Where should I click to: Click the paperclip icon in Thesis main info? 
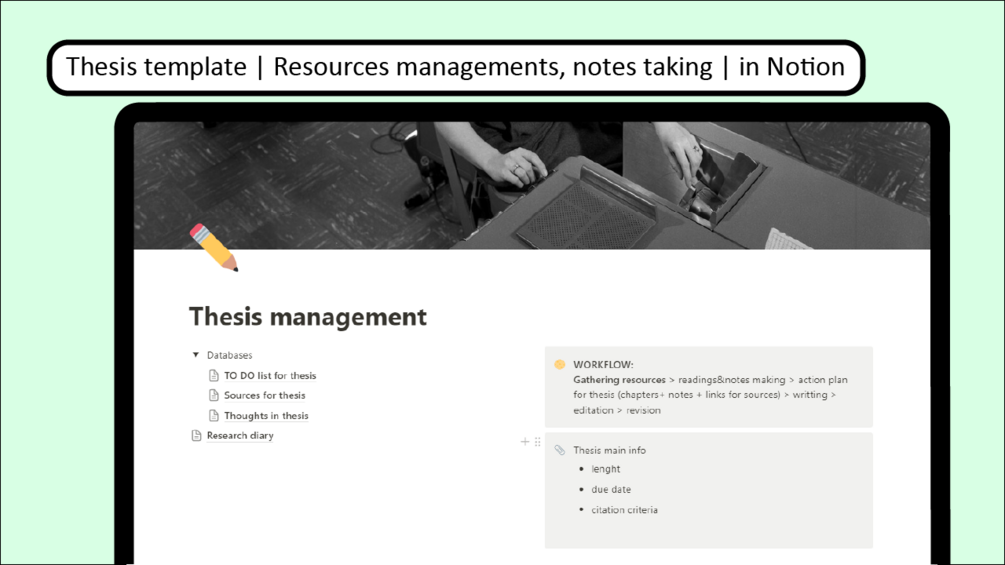[560, 450]
